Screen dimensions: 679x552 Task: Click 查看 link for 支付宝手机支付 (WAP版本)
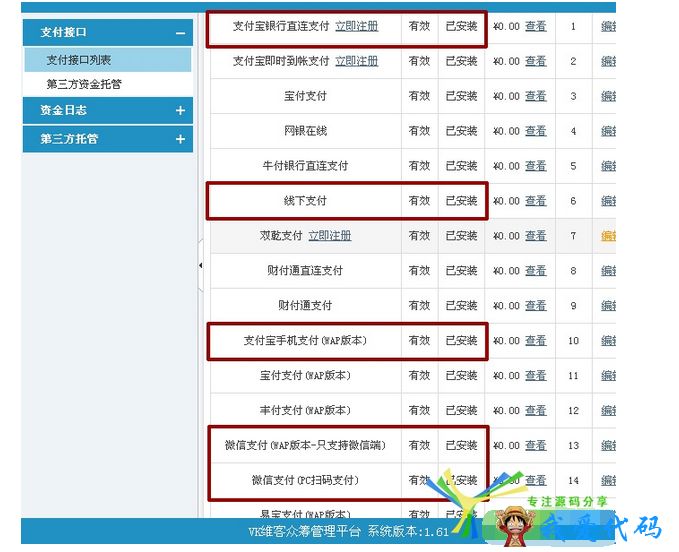[x=536, y=341]
